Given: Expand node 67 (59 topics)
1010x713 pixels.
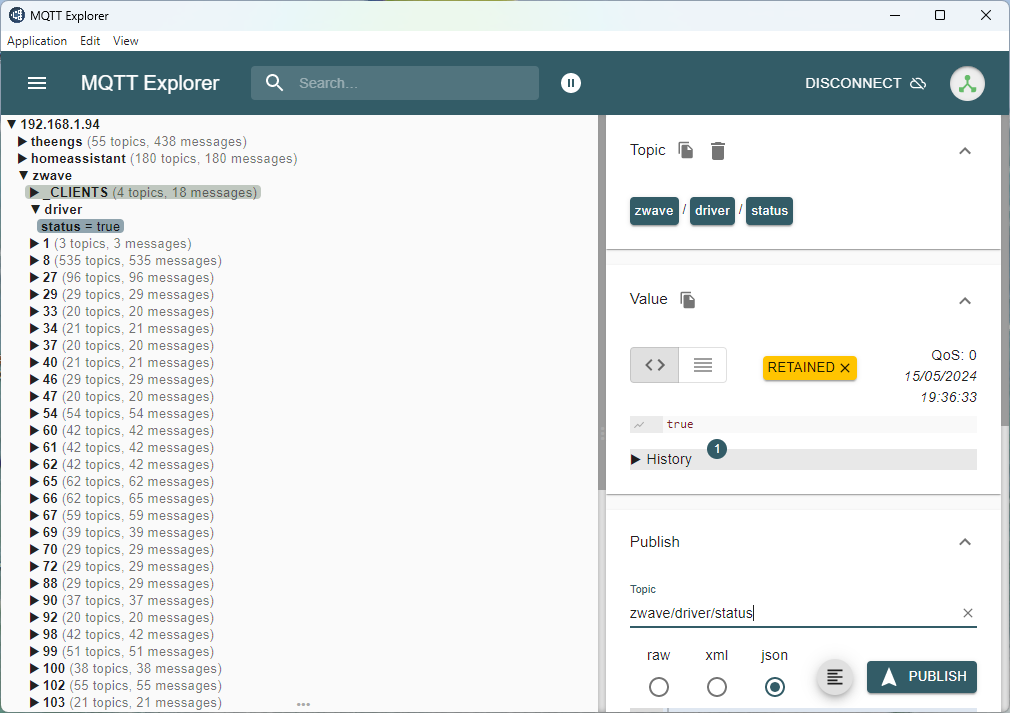Looking at the screenshot, I should (34, 515).
